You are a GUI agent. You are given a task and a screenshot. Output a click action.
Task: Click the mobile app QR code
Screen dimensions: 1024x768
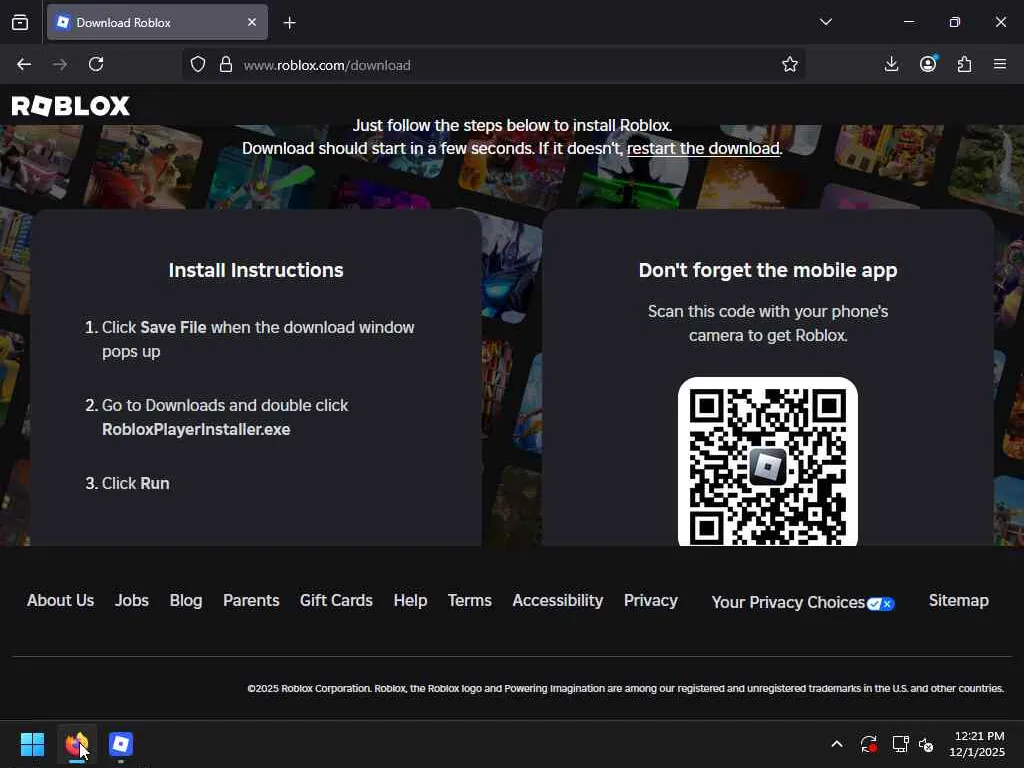point(768,461)
